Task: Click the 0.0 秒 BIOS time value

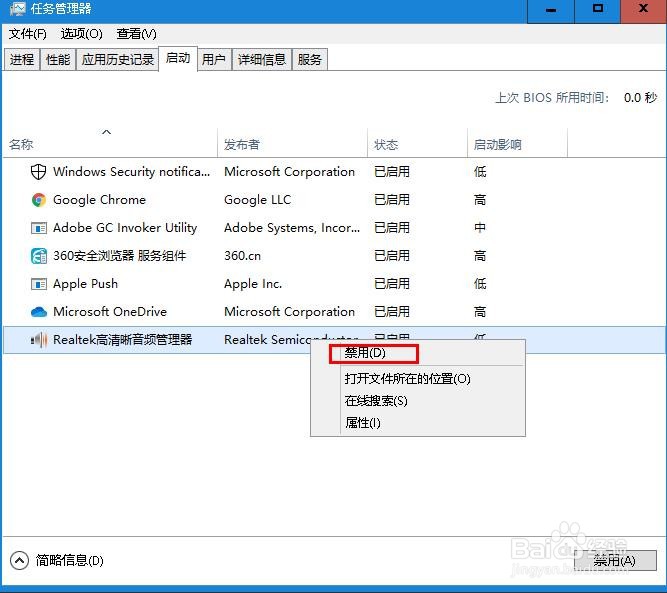Action: 640,98
